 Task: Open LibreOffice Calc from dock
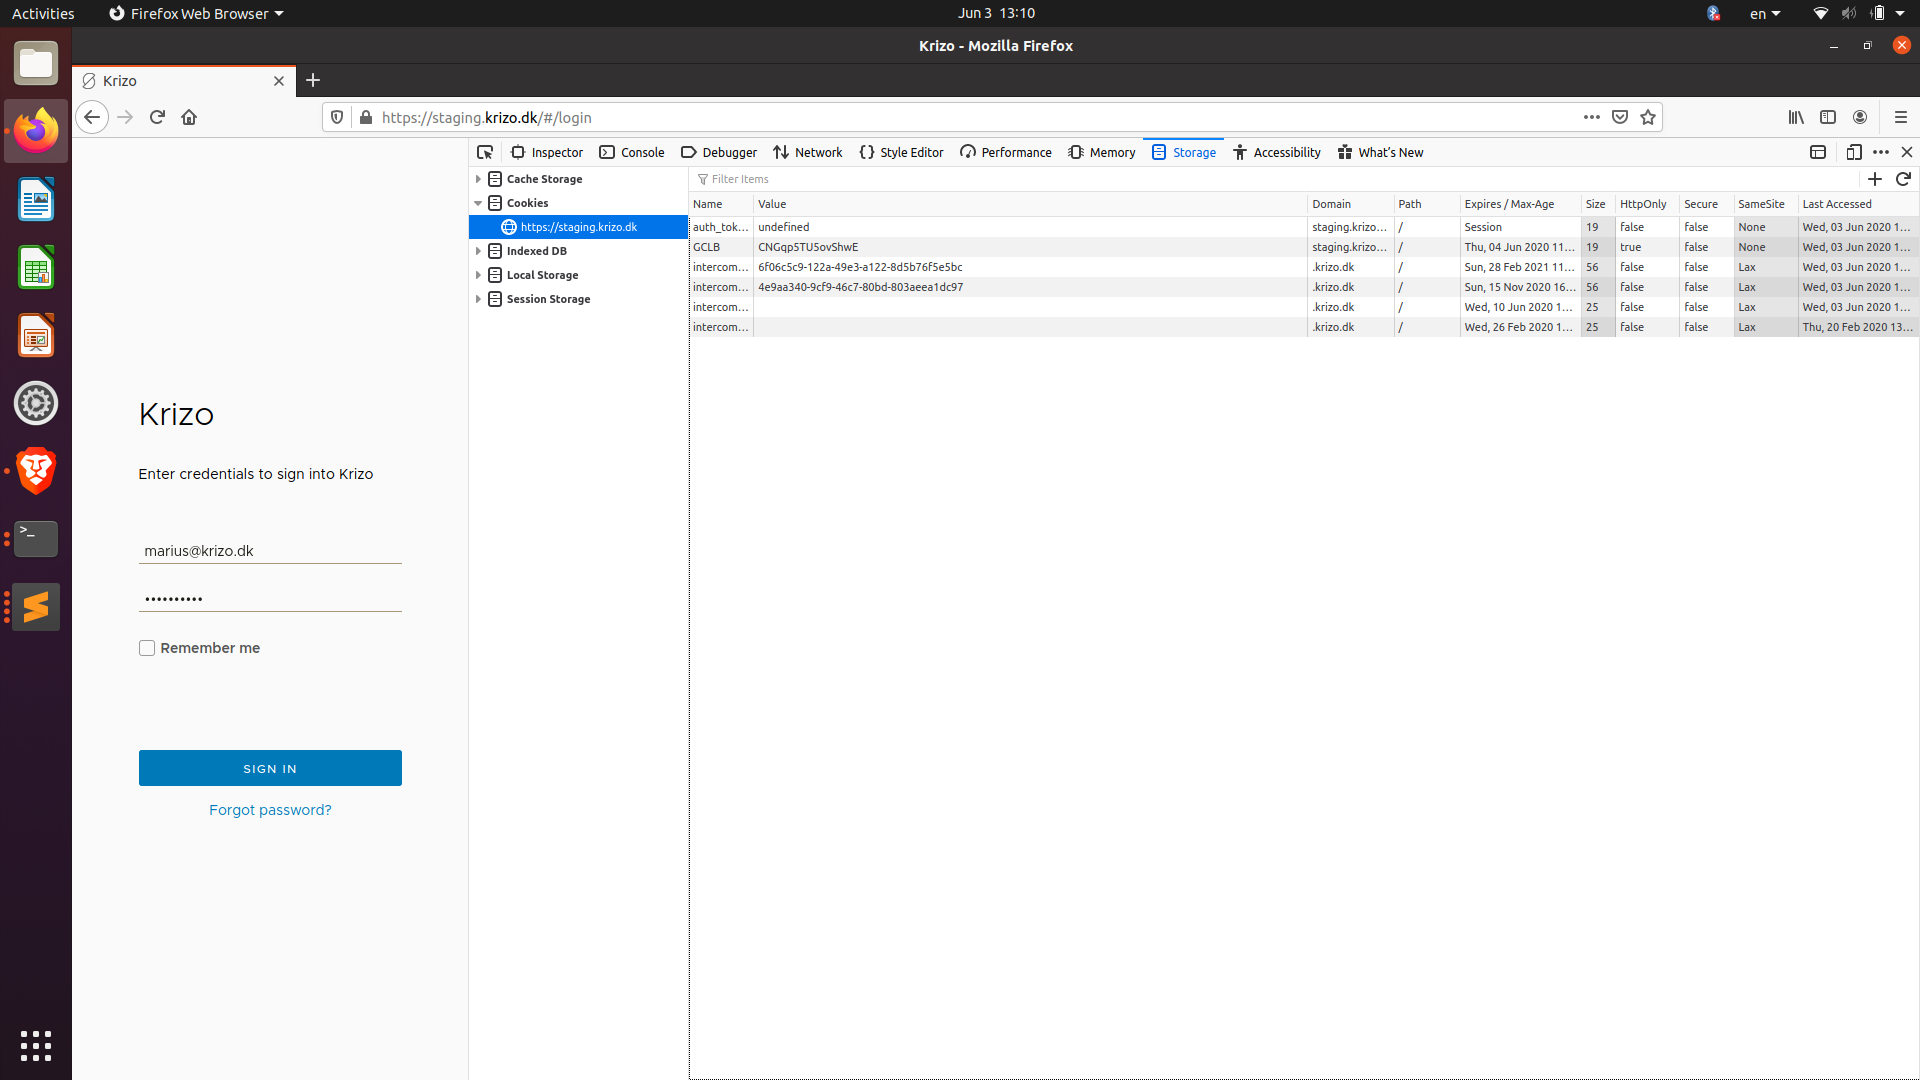(36, 268)
